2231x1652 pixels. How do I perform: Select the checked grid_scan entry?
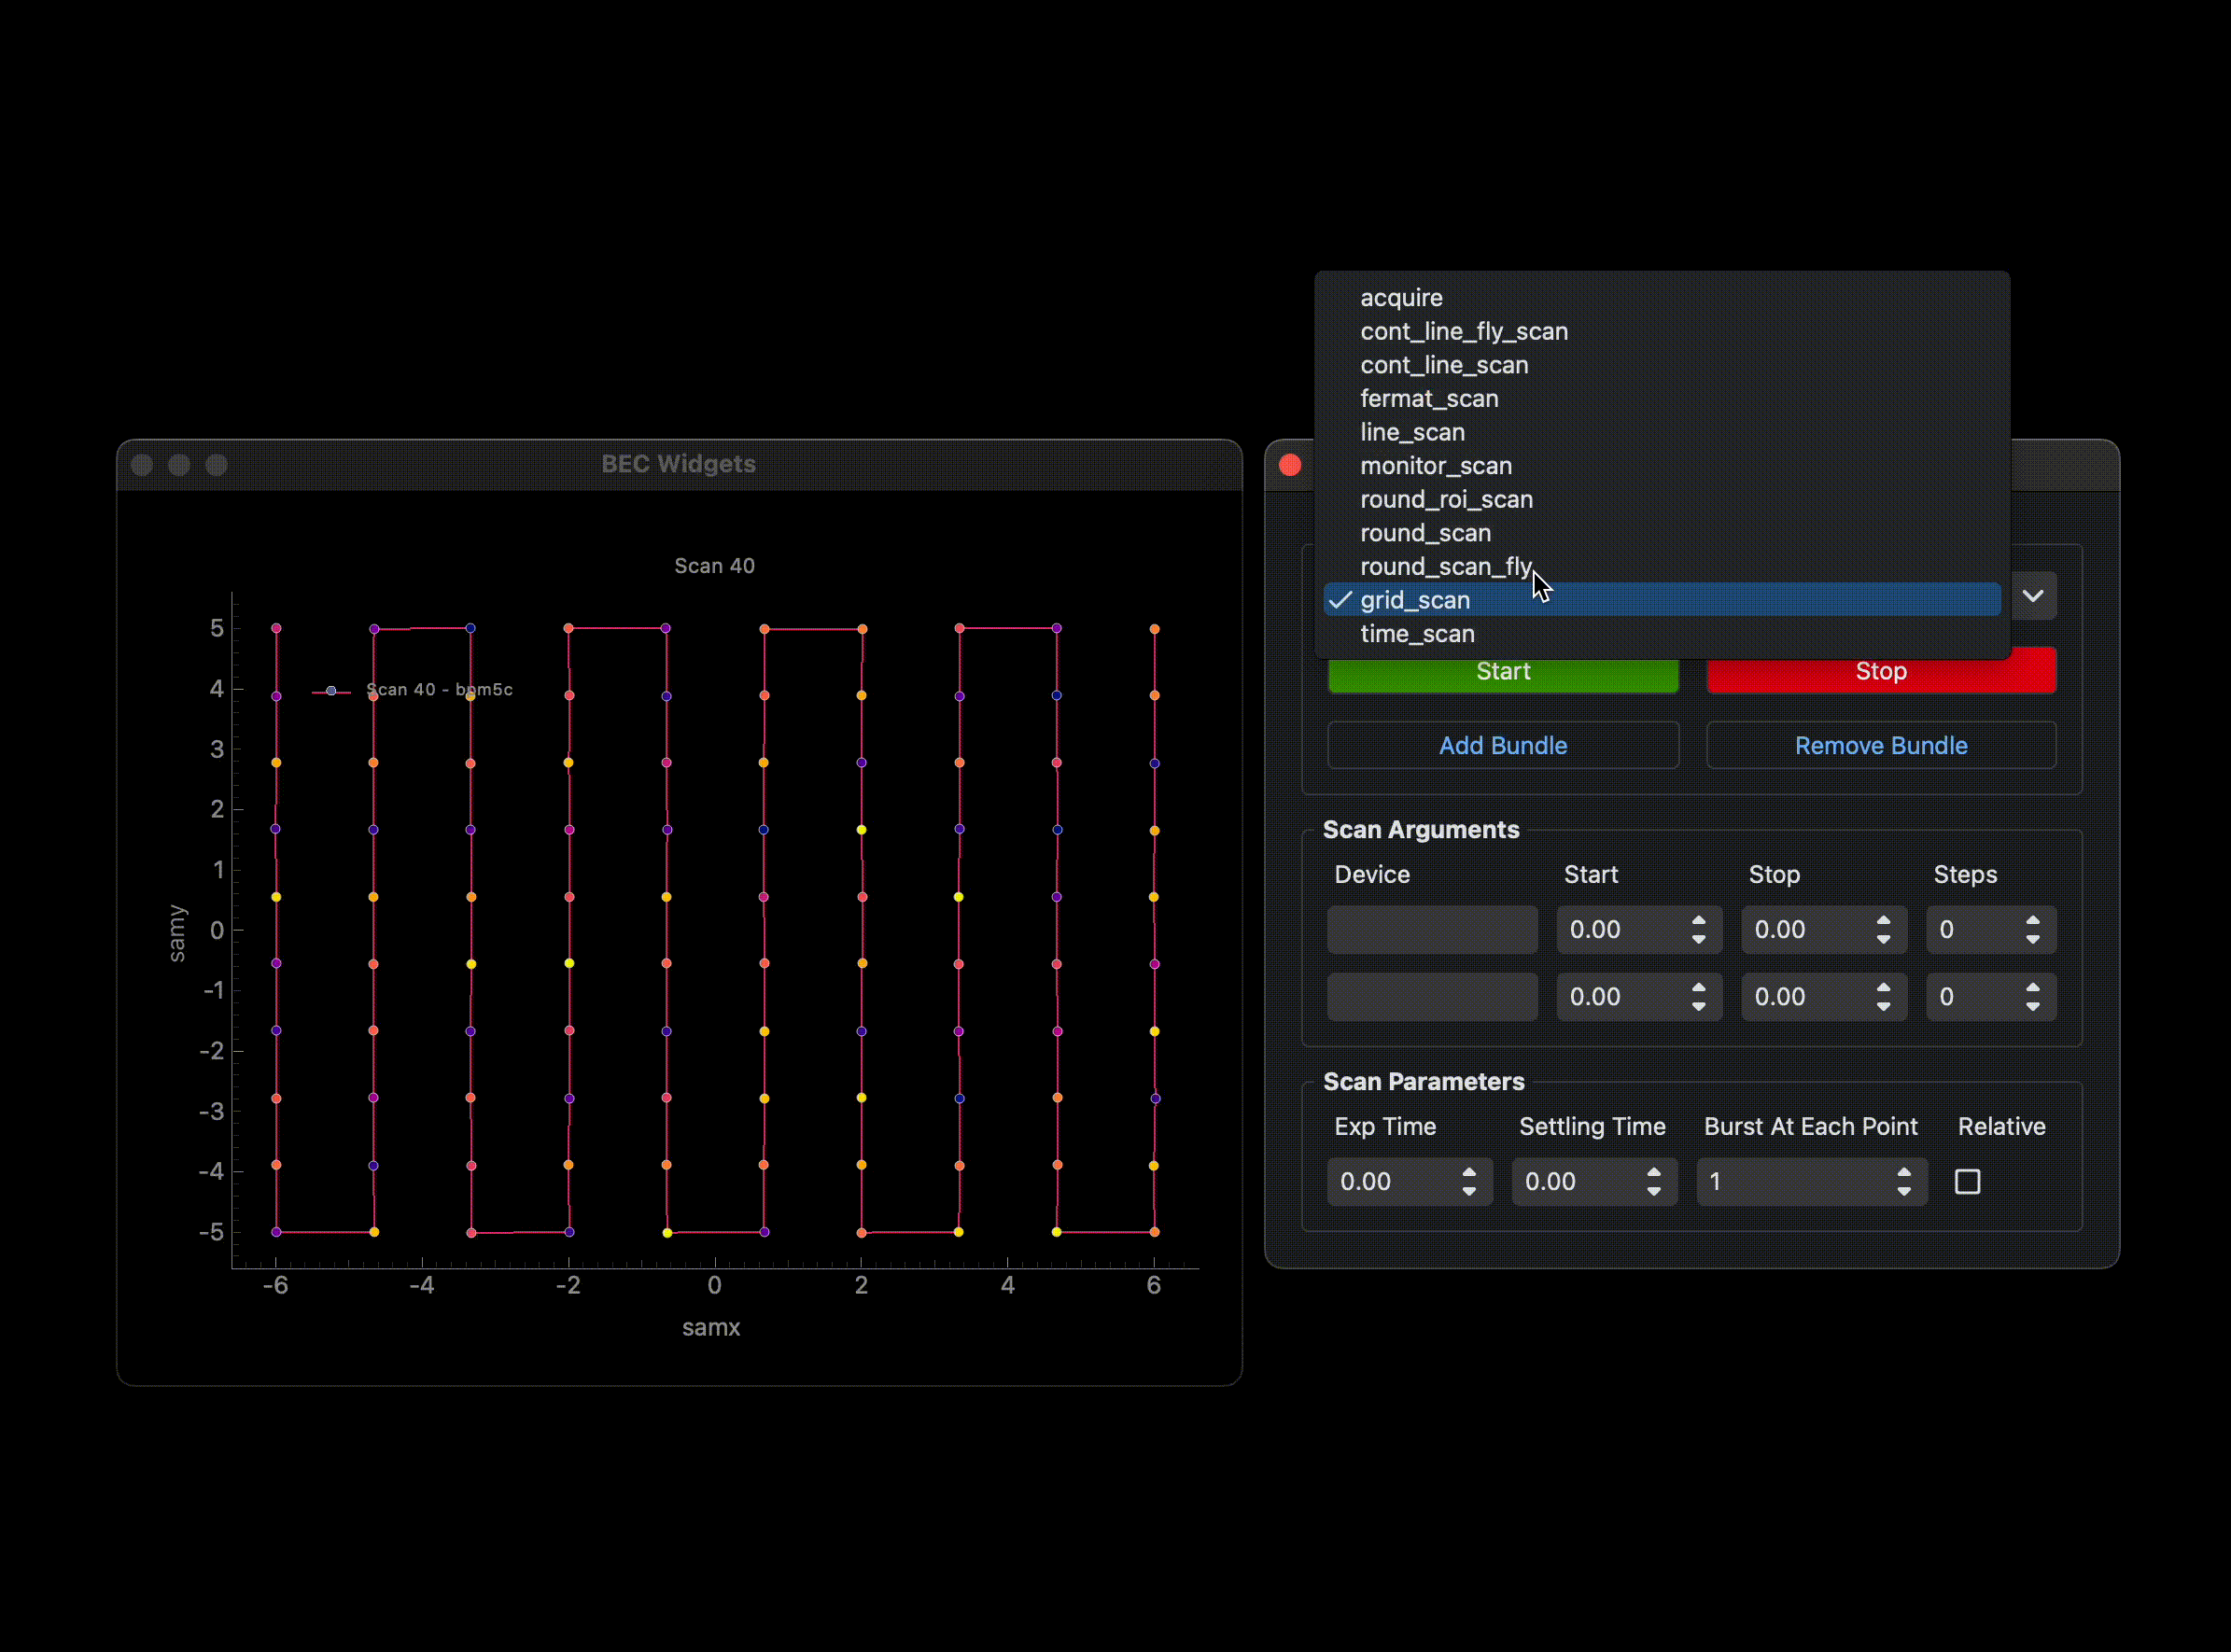[1415, 601]
